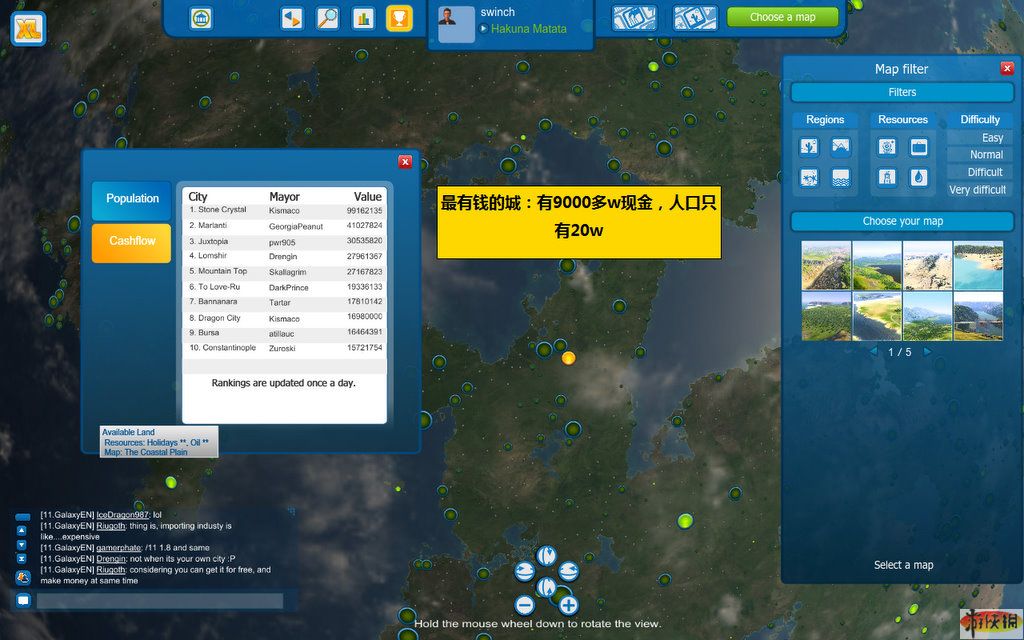The width and height of the screenshot is (1024, 640).
Task: Click the City column header
Action: [198, 196]
